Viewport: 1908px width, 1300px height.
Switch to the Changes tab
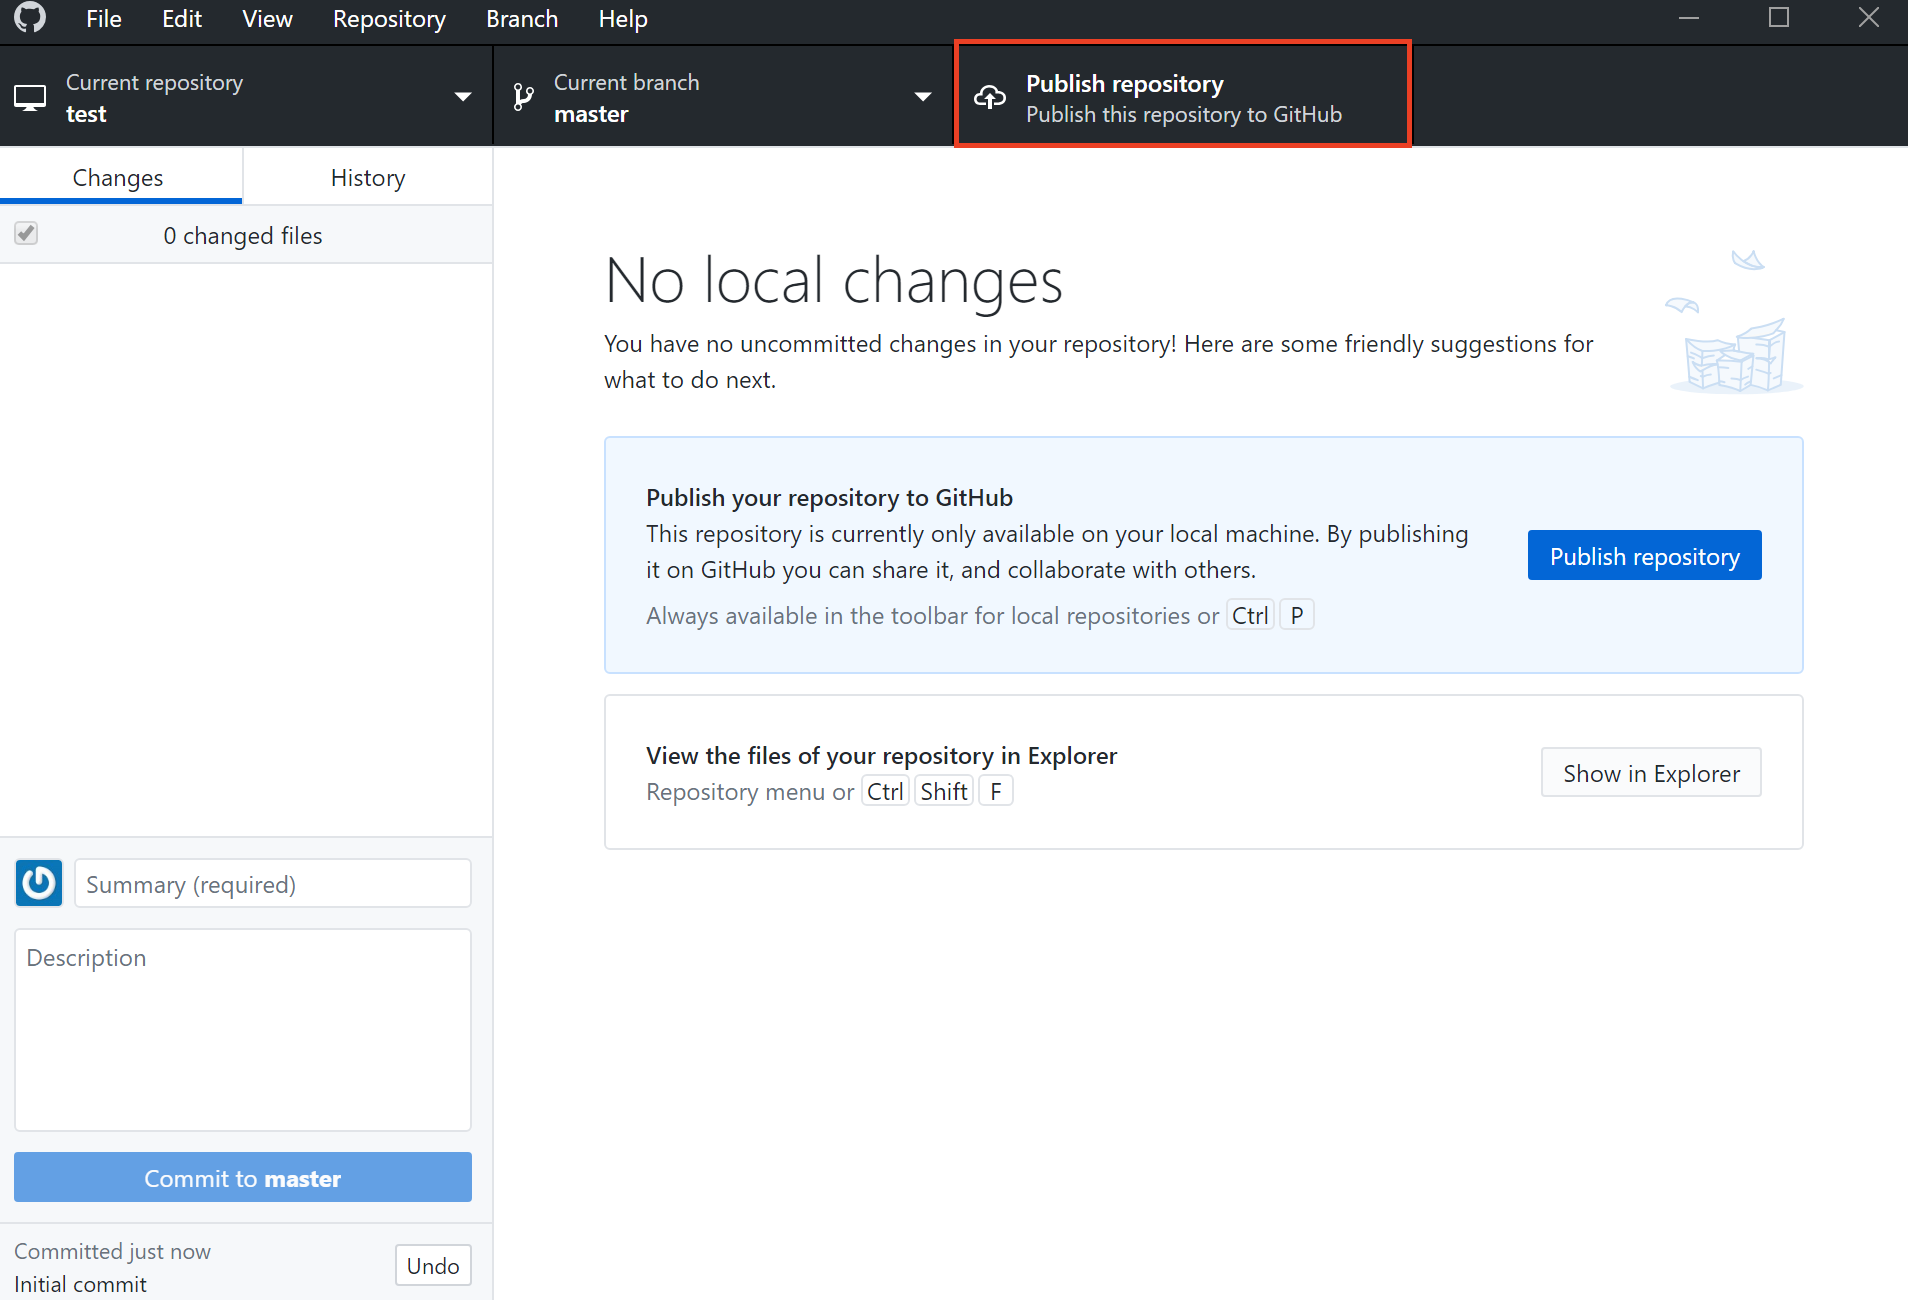(121, 177)
